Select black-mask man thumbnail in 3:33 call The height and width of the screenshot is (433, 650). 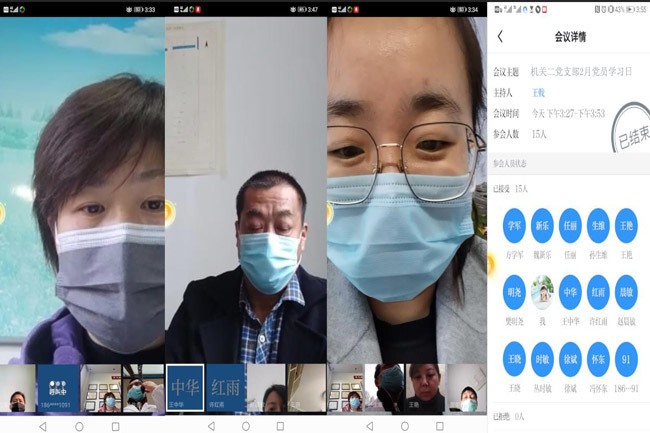18,388
